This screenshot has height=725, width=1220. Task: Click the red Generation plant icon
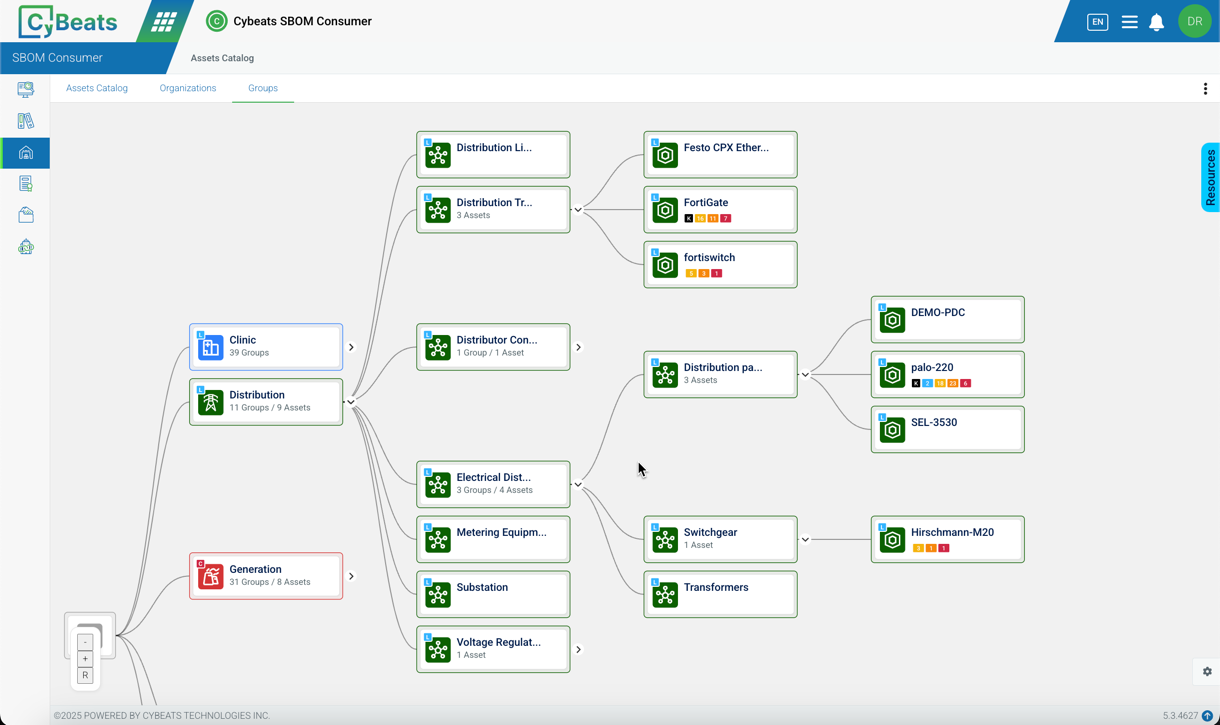tap(210, 576)
